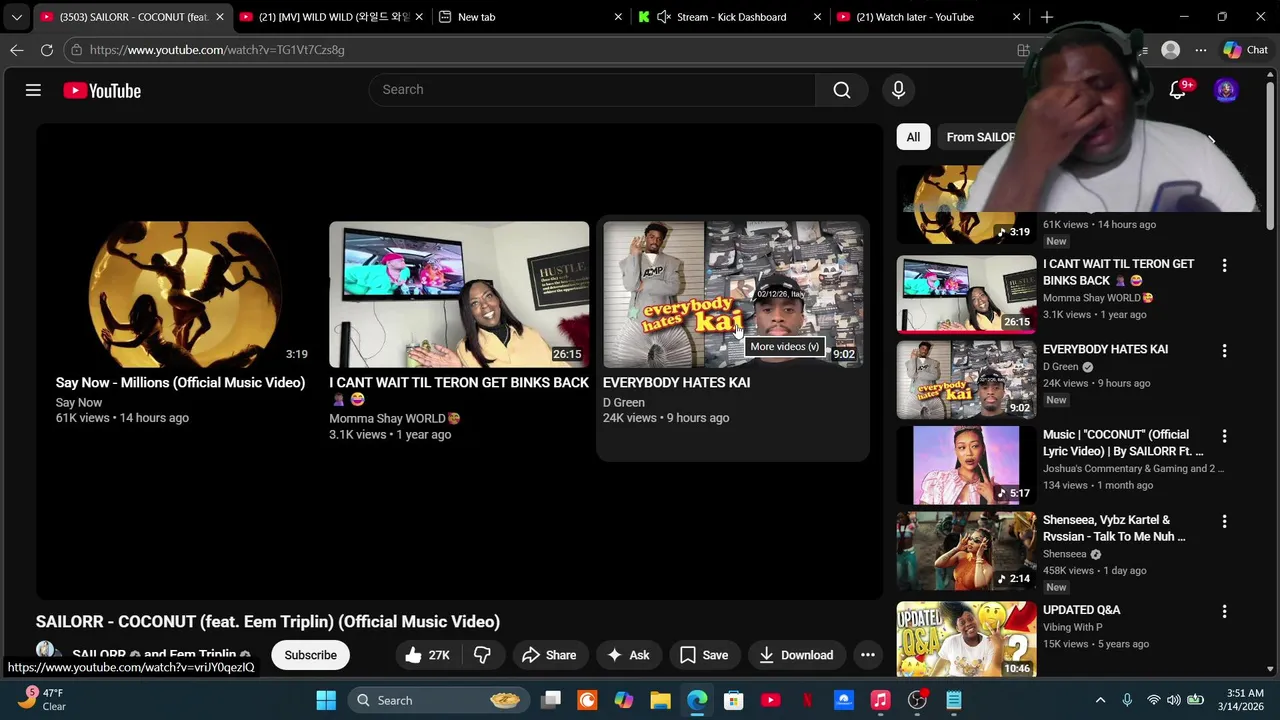Open YouTube notifications bell
1280x720 pixels.
coord(1178,90)
